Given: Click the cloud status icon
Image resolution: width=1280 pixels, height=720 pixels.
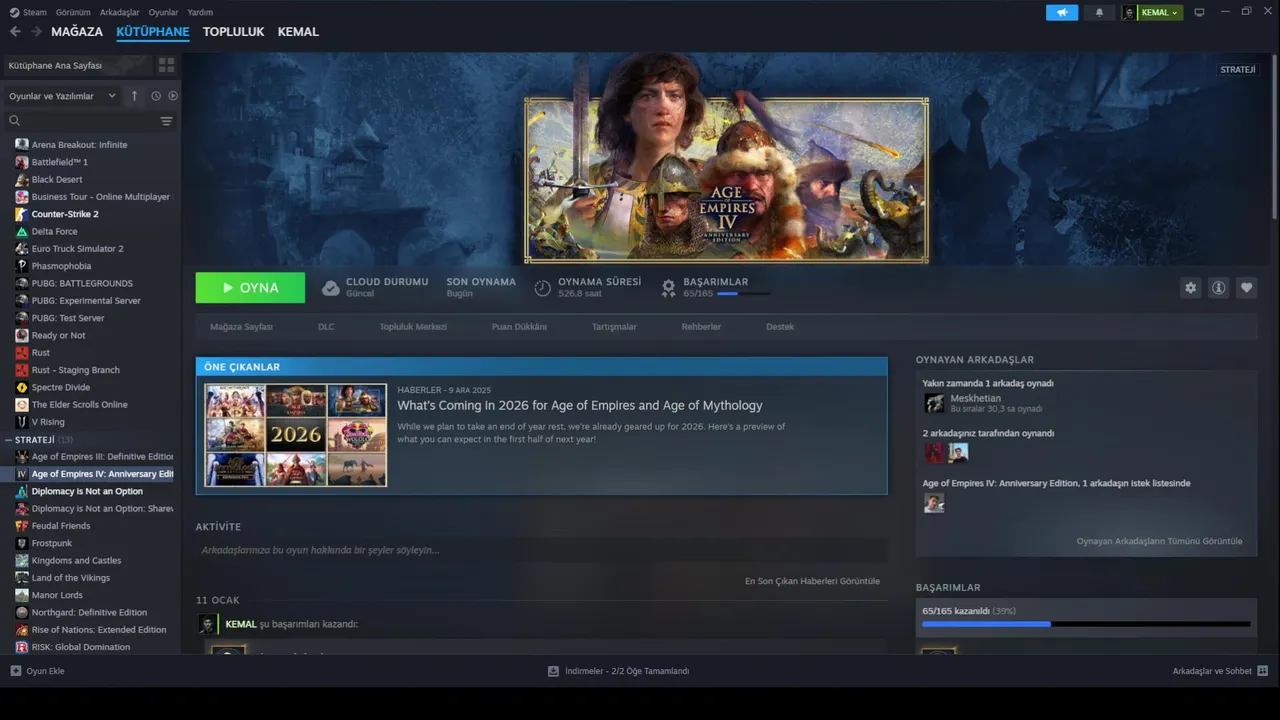Looking at the screenshot, I should (x=330, y=288).
